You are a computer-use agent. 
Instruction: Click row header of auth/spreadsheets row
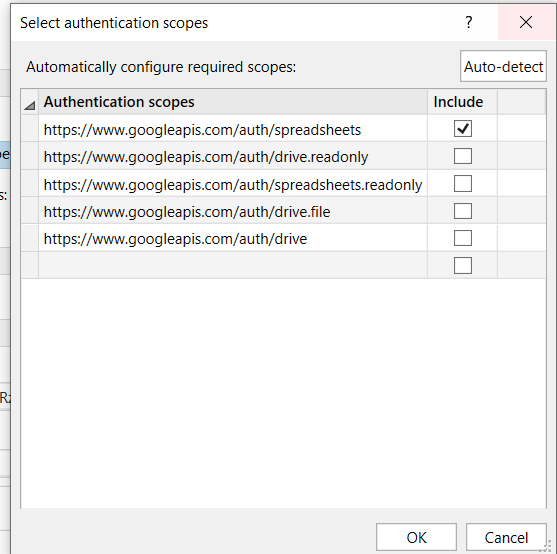click(29, 129)
